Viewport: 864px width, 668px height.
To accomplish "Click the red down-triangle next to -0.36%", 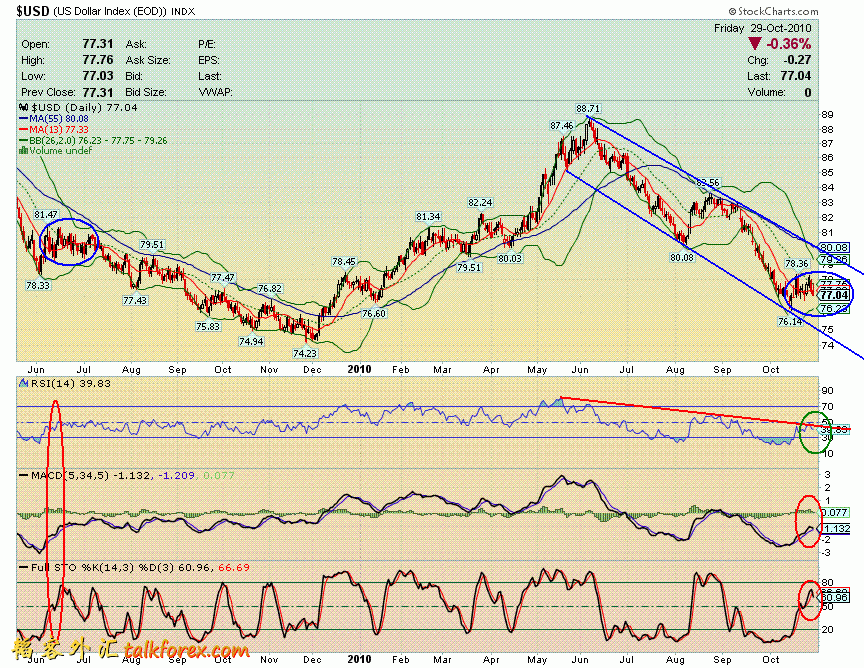I will [x=754, y=44].
